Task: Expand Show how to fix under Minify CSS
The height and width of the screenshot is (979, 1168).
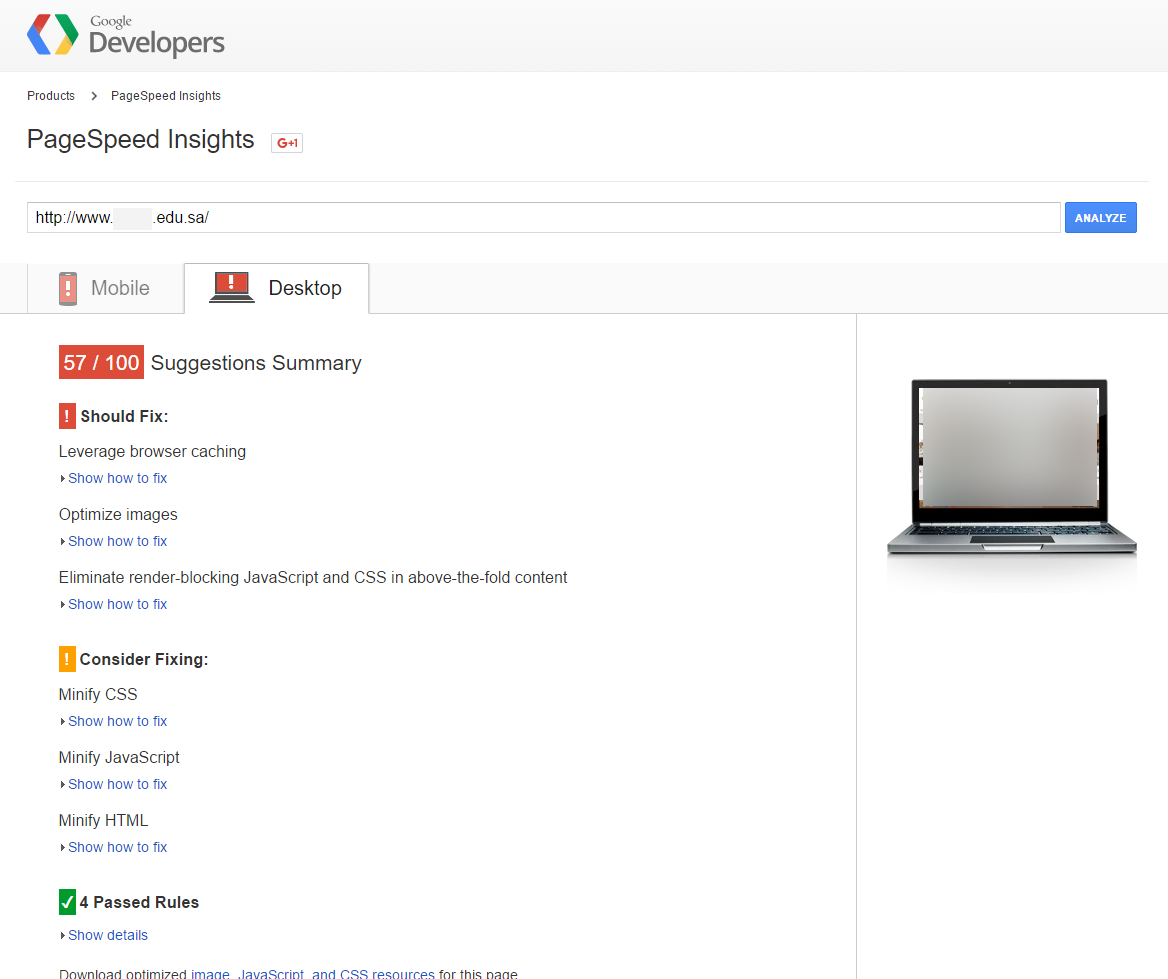Action: coord(117,721)
